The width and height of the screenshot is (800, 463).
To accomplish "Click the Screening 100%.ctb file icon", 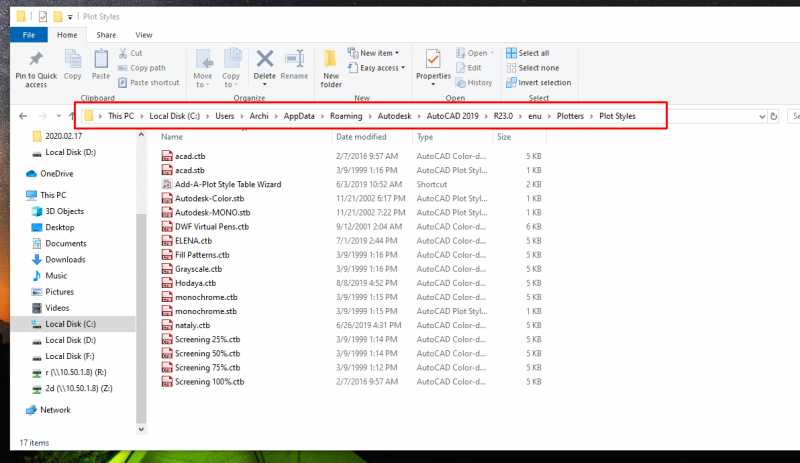I will point(167,382).
